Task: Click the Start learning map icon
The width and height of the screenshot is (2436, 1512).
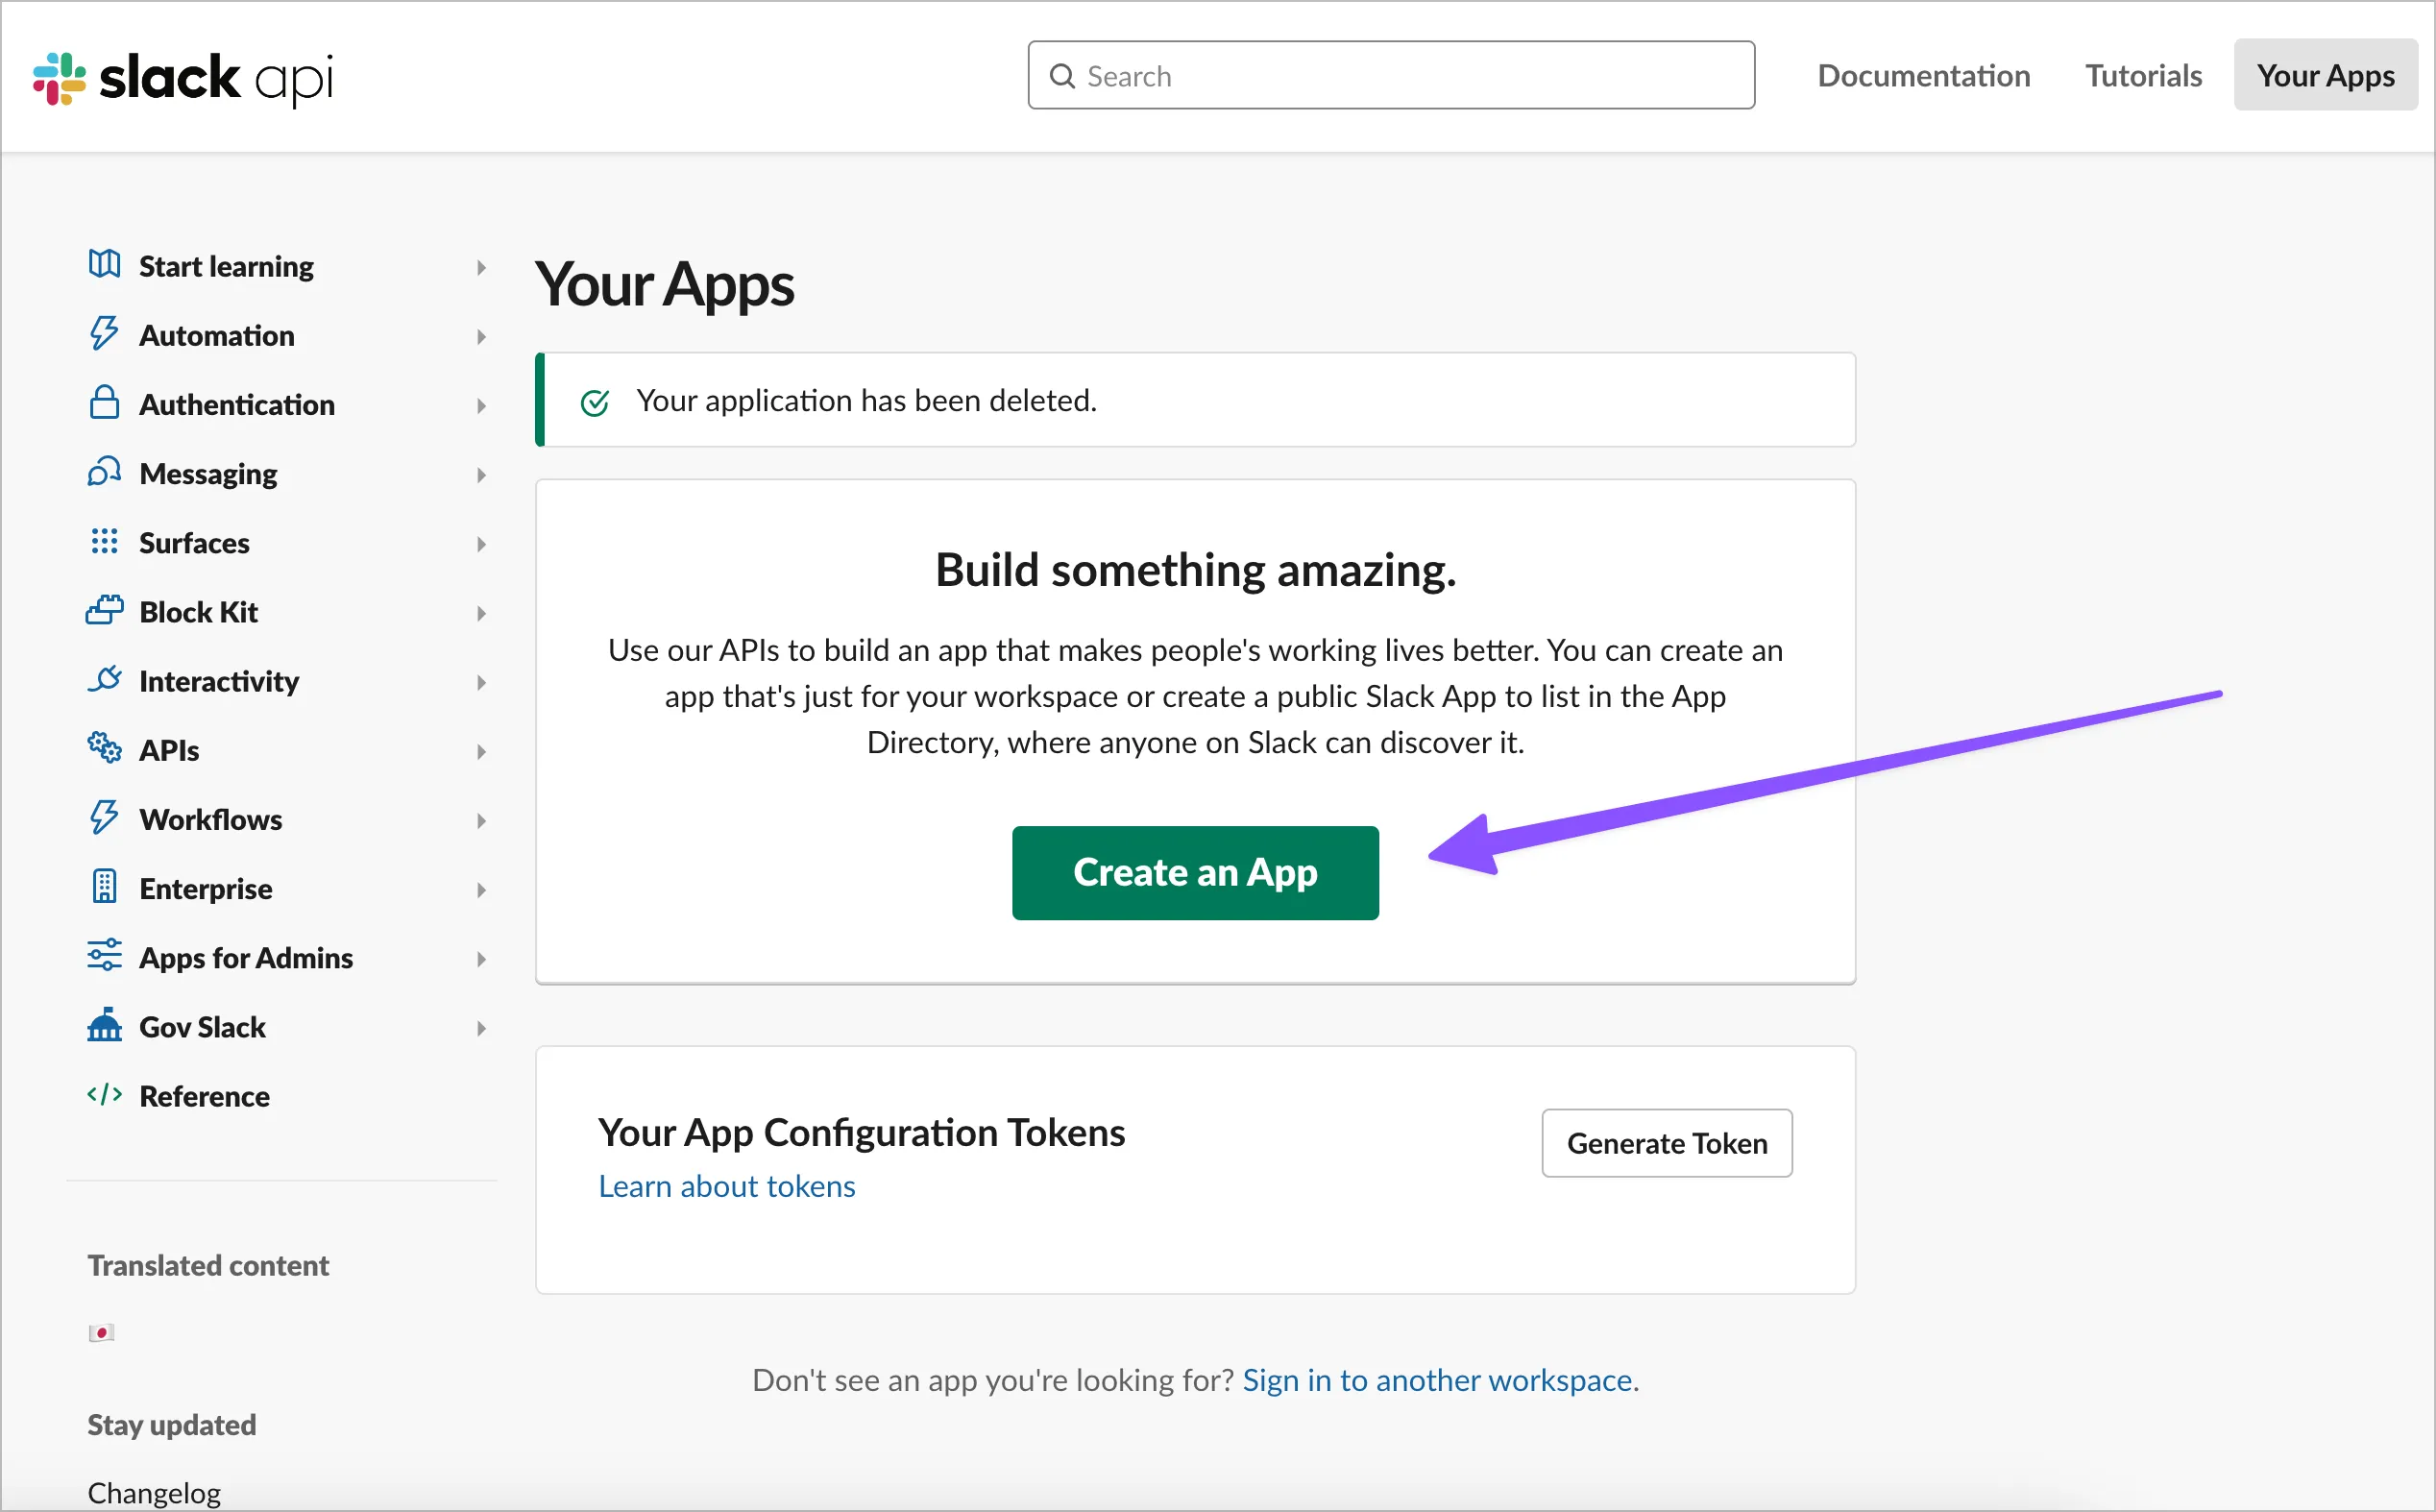Action: (104, 265)
